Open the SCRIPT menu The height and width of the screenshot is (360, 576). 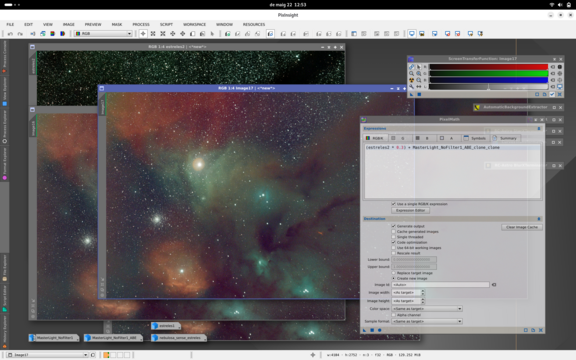166,25
